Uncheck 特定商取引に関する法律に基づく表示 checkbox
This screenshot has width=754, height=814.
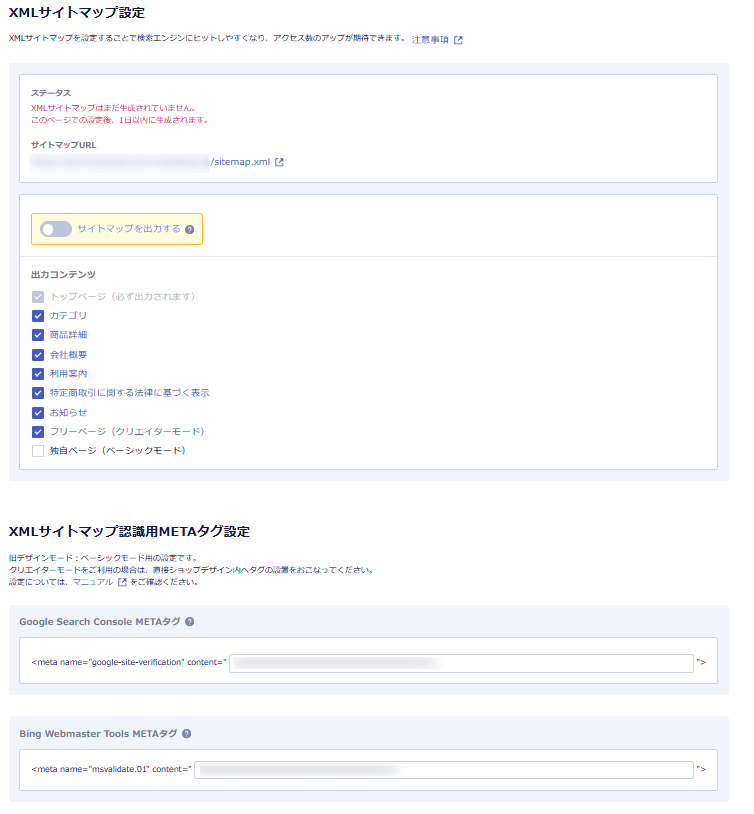[x=38, y=393]
